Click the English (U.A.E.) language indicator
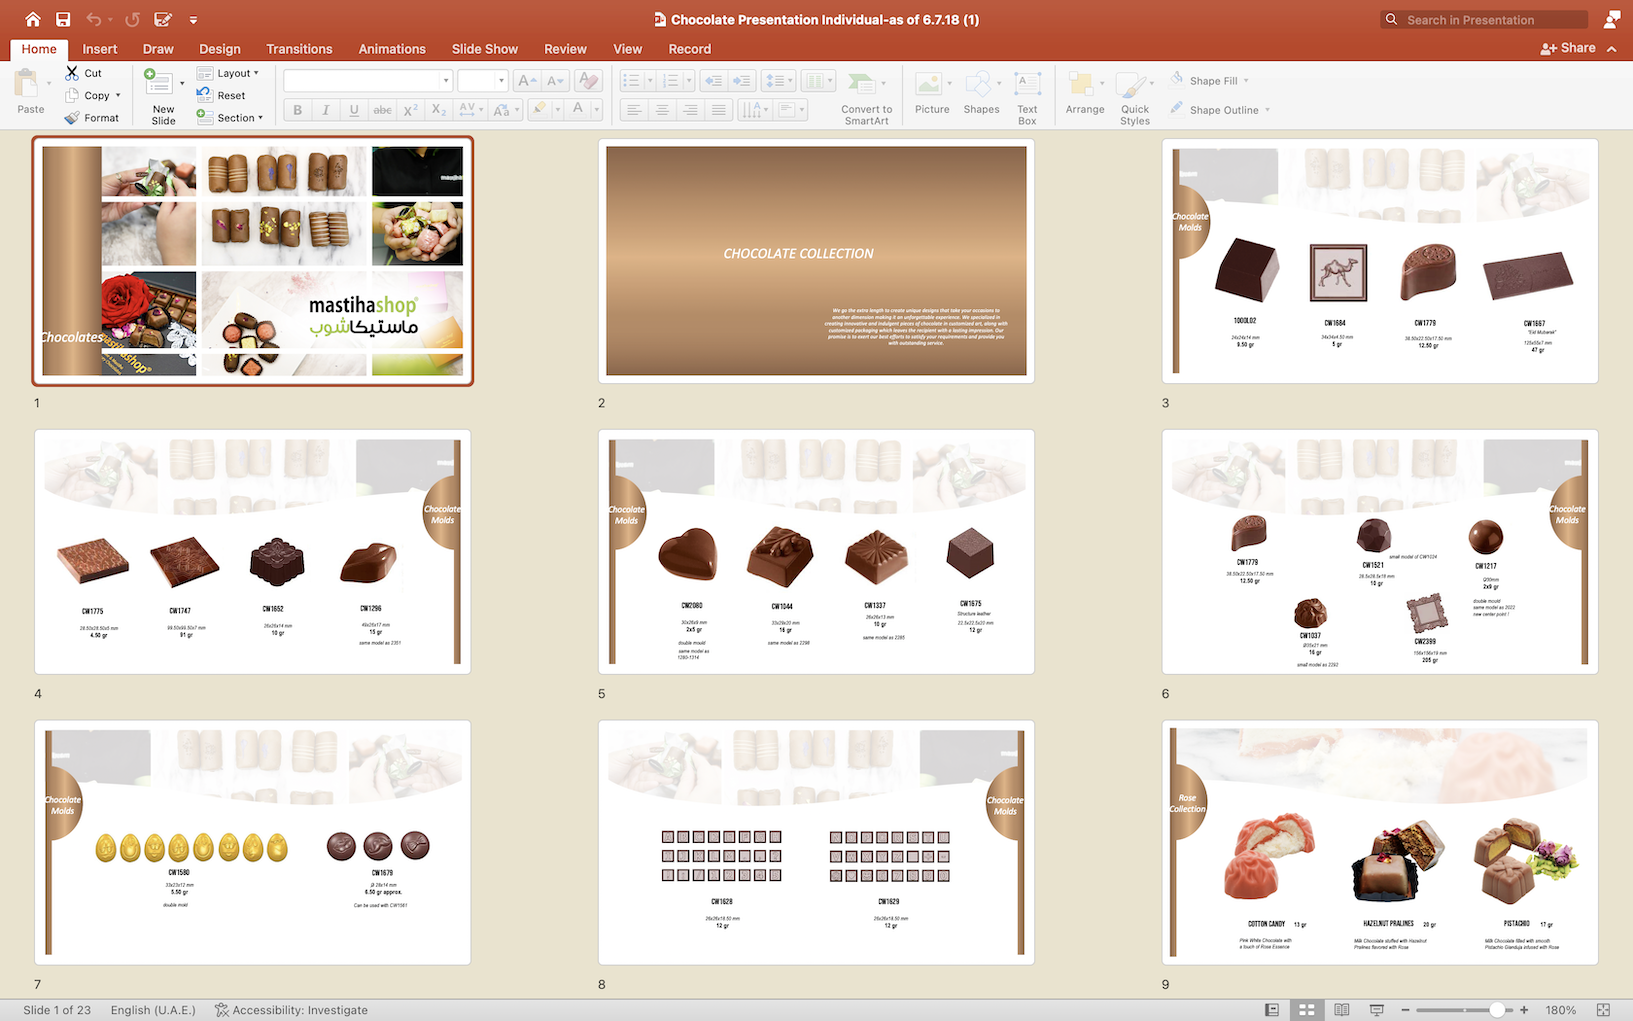 [153, 1010]
